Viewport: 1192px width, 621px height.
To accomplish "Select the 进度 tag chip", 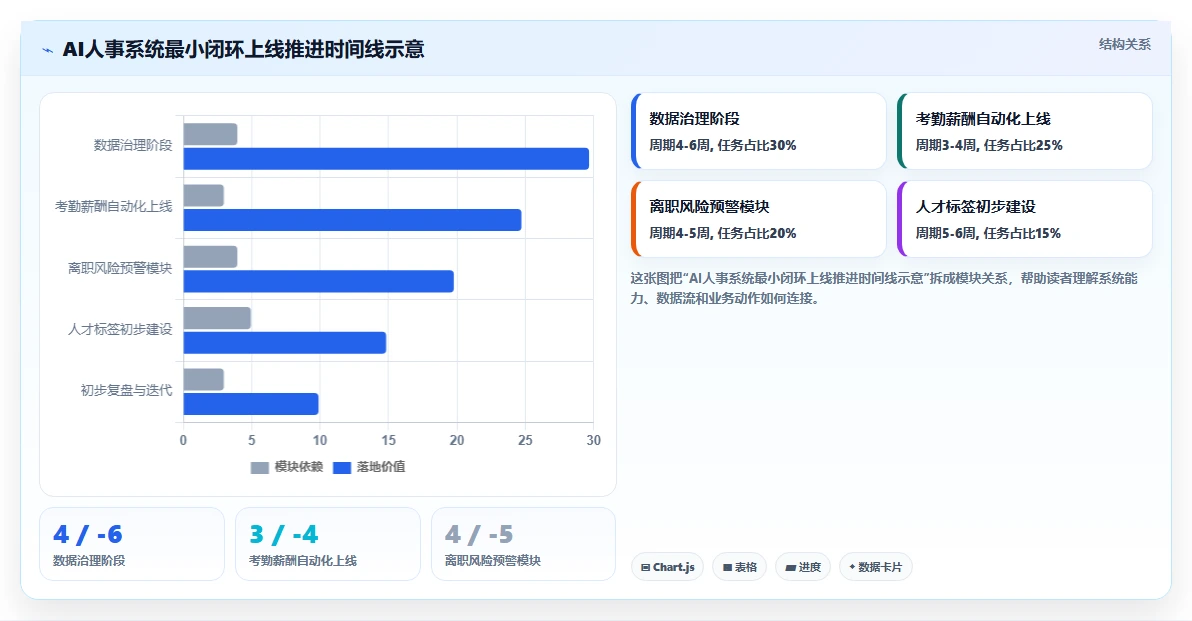I will (803, 567).
